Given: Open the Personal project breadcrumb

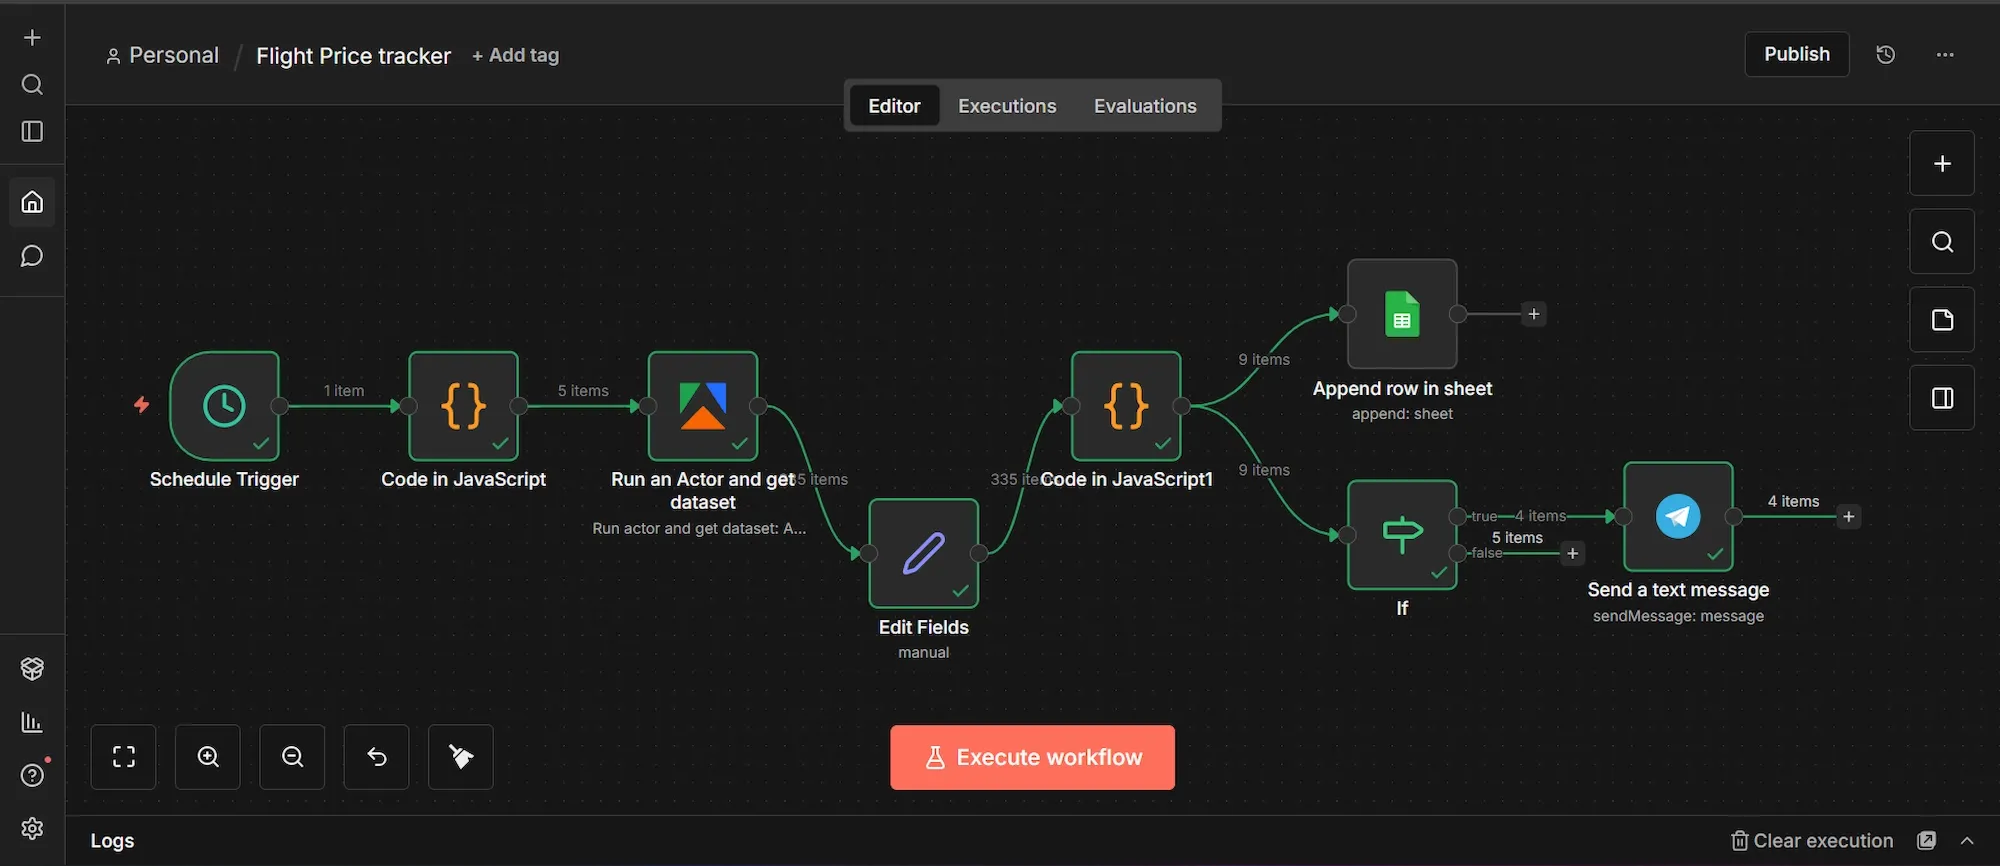Looking at the screenshot, I should (162, 55).
